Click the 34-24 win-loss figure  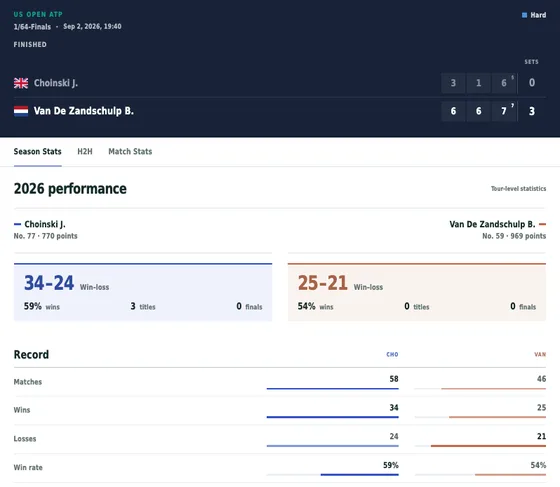(x=49, y=283)
